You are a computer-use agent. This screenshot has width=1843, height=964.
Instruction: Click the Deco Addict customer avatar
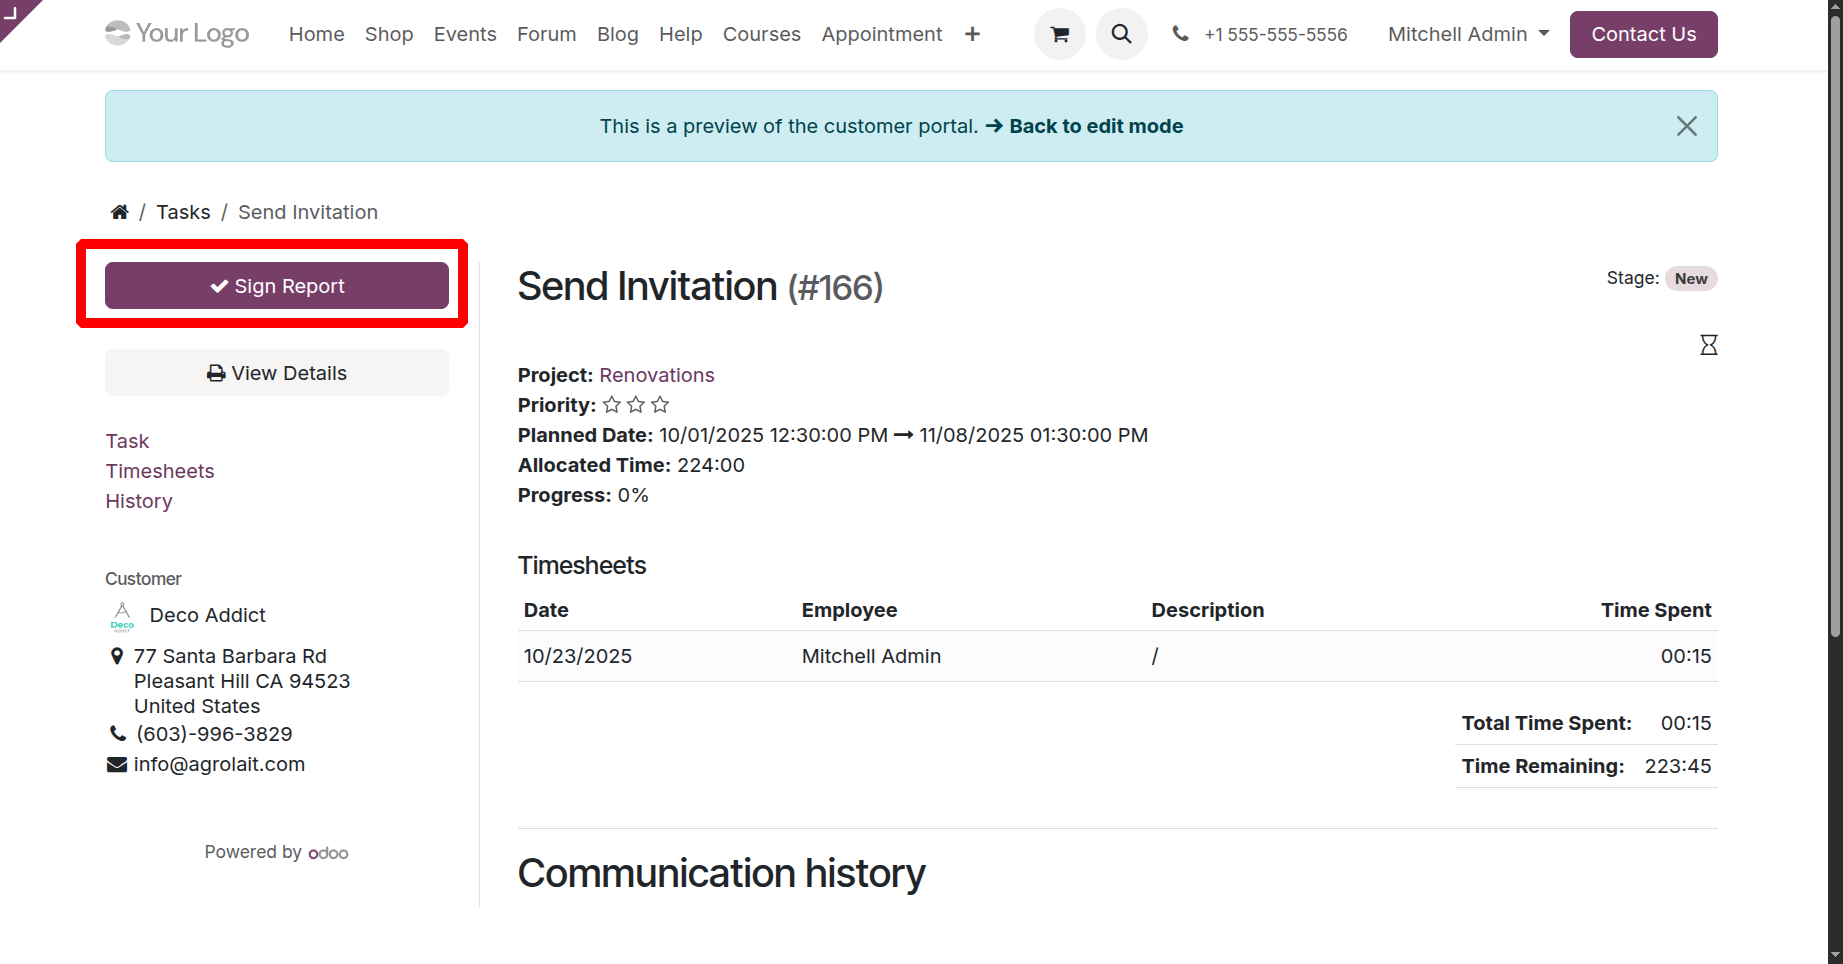(x=122, y=616)
